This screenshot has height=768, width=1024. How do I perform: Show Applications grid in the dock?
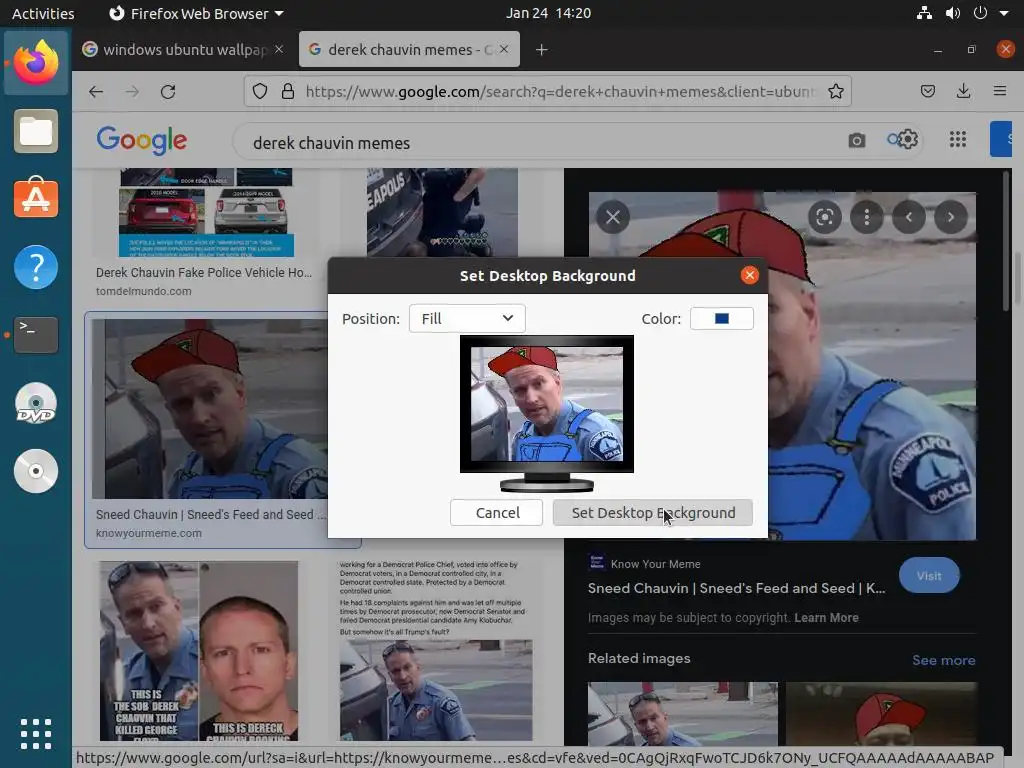pyautogui.click(x=36, y=734)
